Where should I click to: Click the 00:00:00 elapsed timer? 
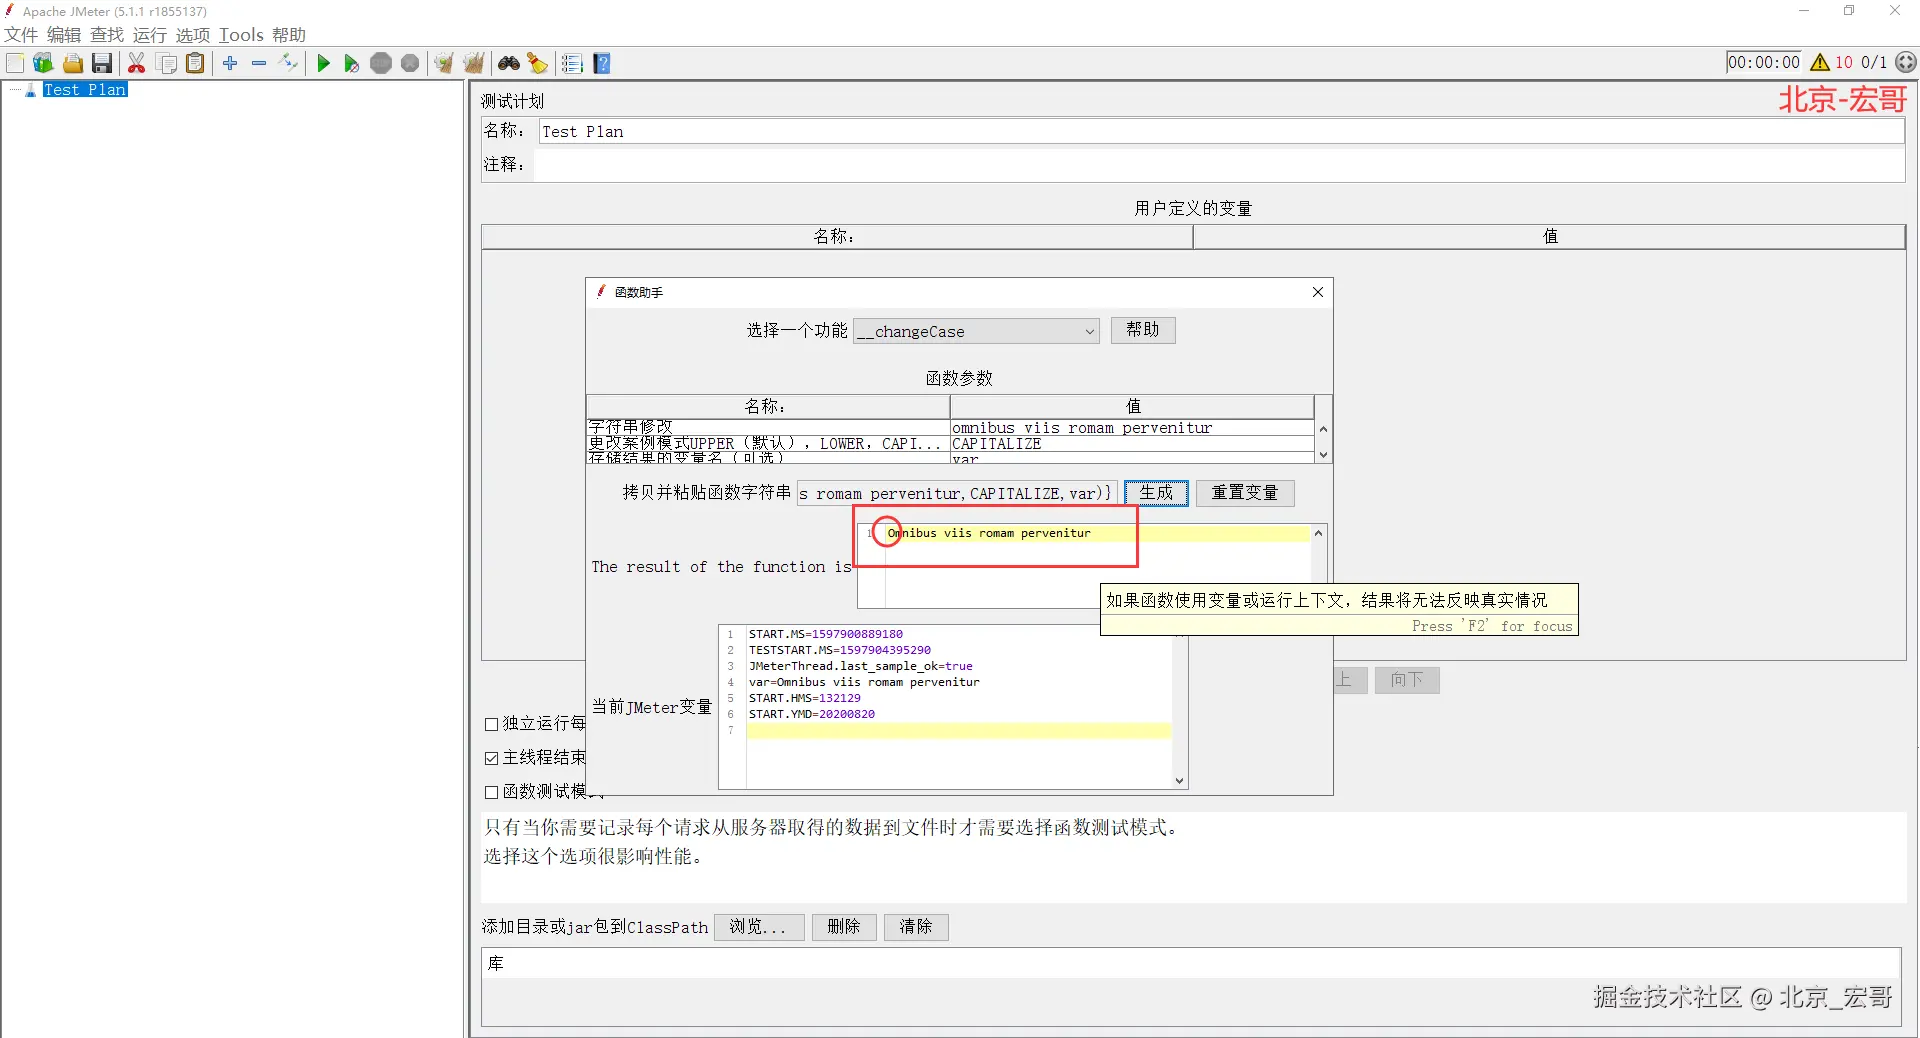click(x=1764, y=62)
